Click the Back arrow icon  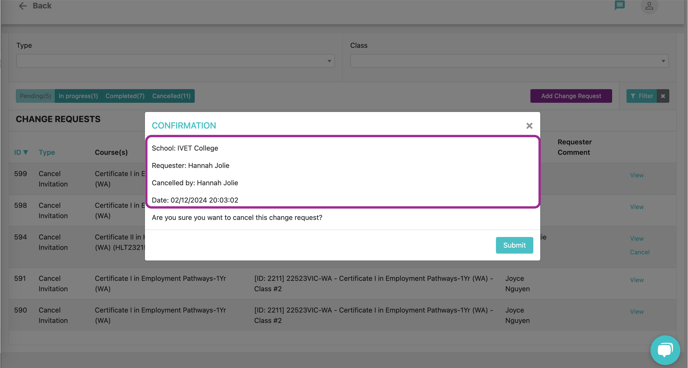23,6
